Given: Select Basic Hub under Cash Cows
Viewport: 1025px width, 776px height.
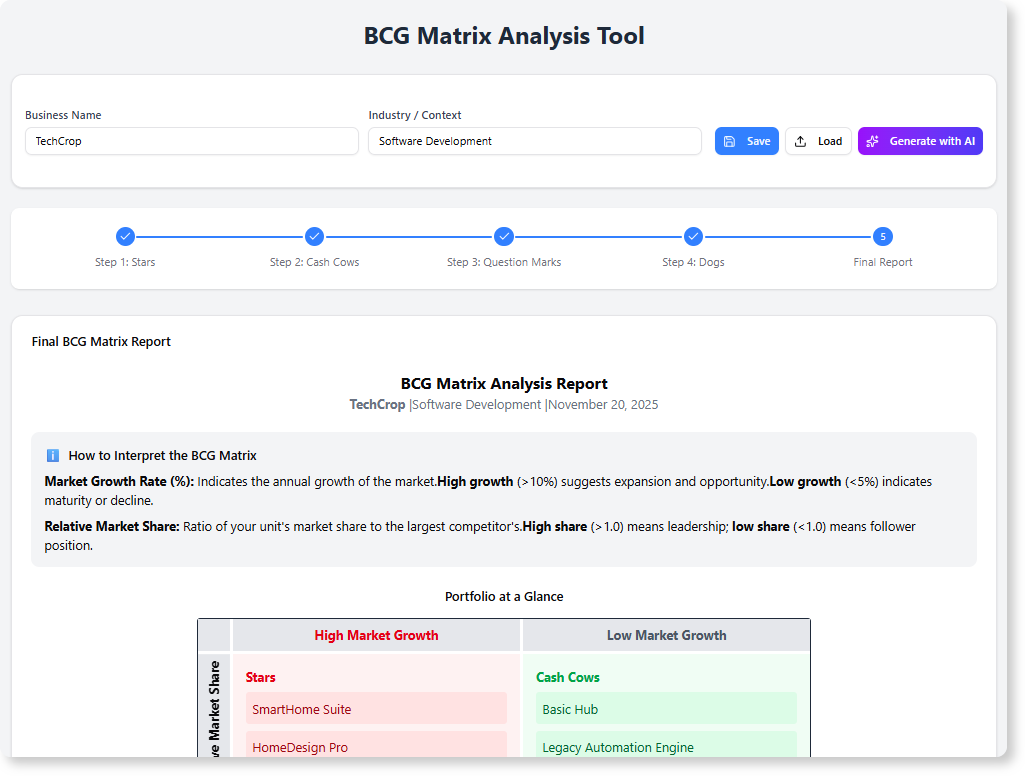Looking at the screenshot, I should (666, 708).
